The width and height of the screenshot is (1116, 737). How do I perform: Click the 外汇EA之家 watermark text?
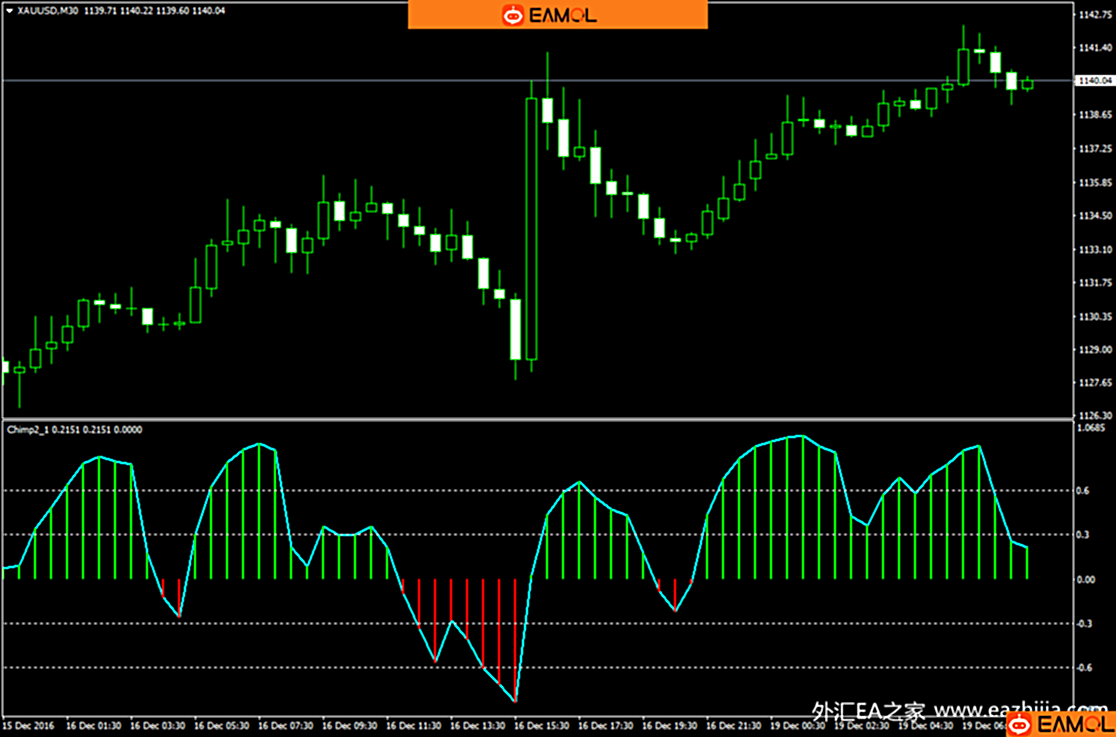coord(868,712)
